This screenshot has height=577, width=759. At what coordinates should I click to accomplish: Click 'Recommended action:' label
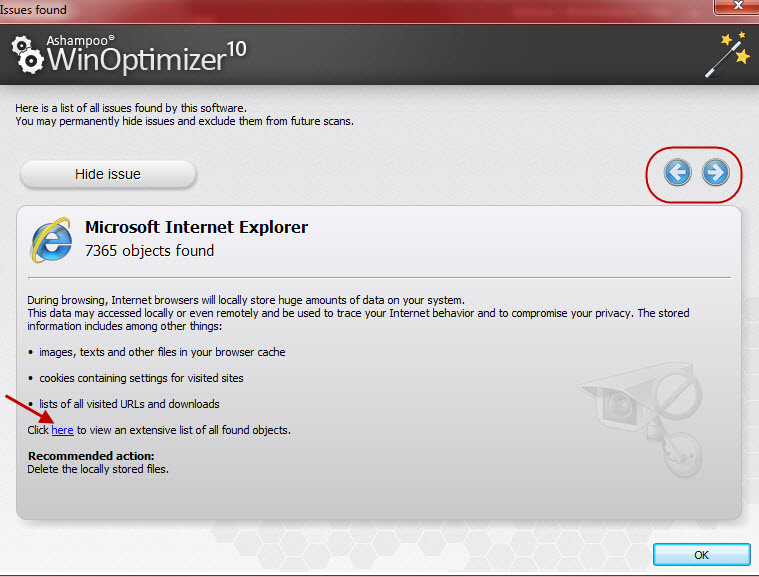91,456
